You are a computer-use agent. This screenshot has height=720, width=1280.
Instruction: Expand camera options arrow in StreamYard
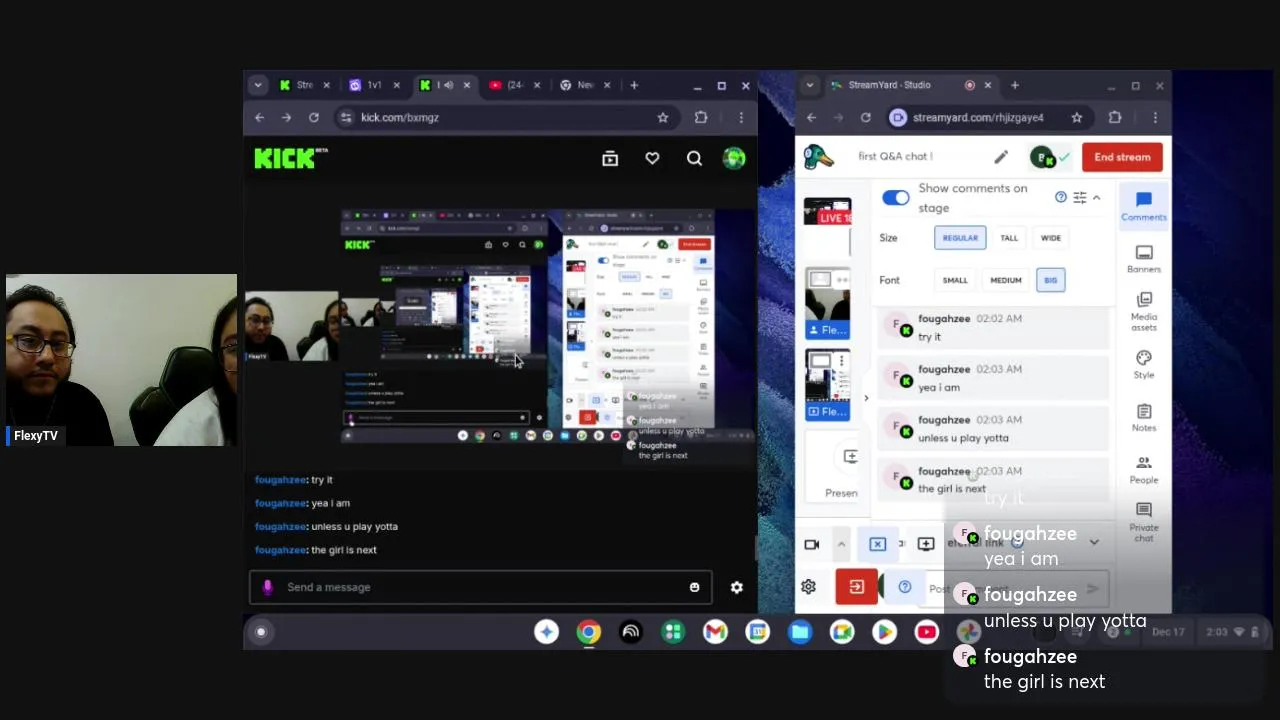tap(841, 544)
